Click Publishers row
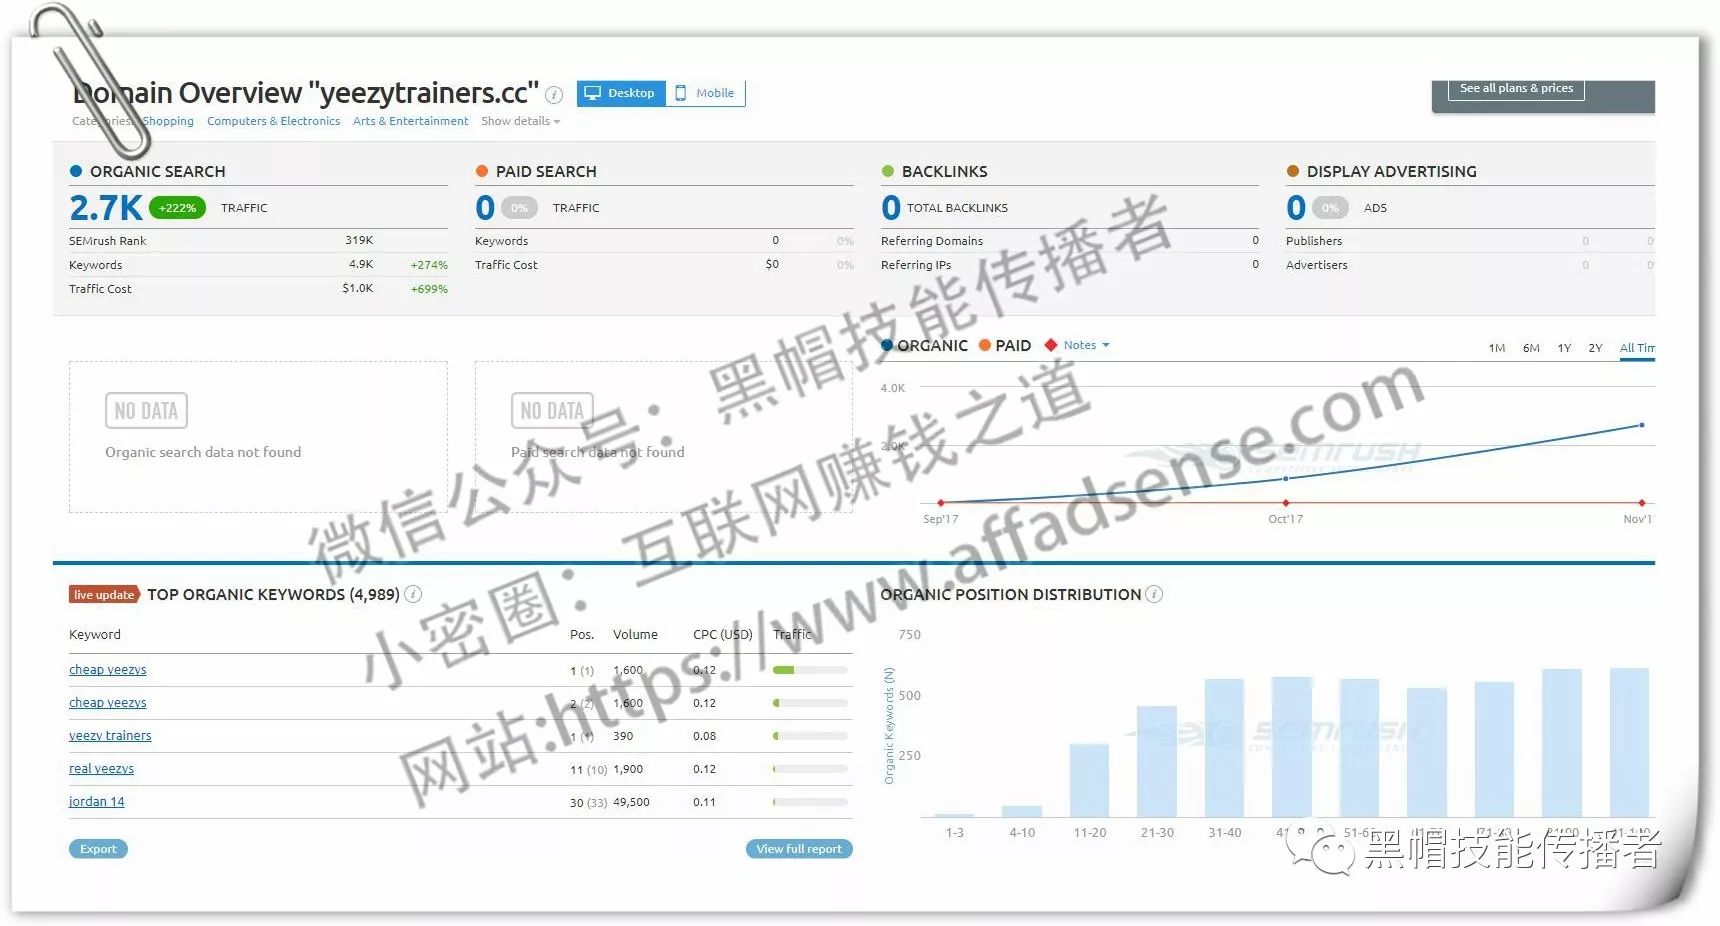Image resolution: width=1720 pixels, height=926 pixels. coord(1470,241)
